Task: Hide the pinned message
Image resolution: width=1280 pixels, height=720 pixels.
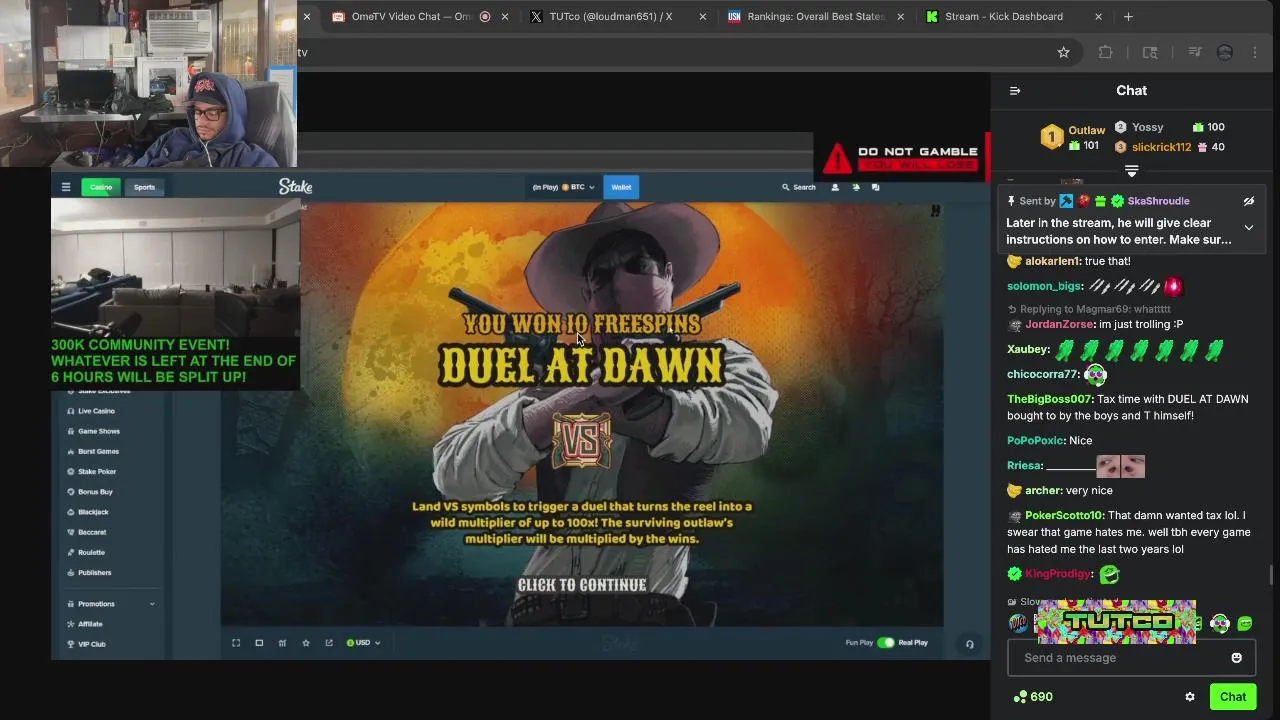Action: click(x=1248, y=201)
